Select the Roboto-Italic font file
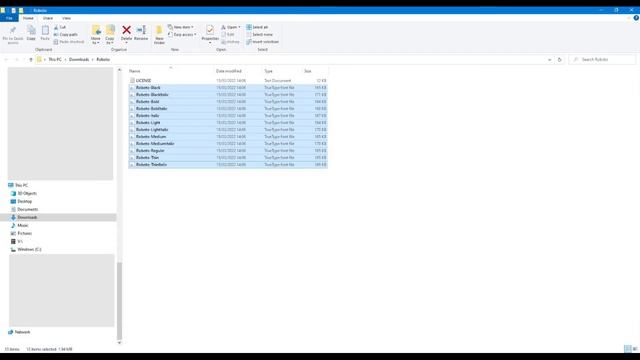Screen dimensions: 640x360 pos(228,116)
